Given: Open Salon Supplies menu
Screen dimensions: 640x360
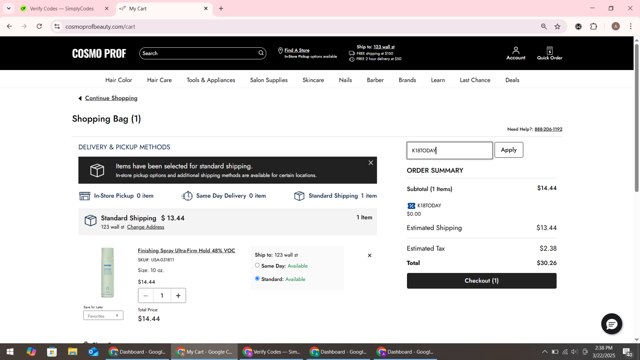Looking at the screenshot, I should pos(269,80).
